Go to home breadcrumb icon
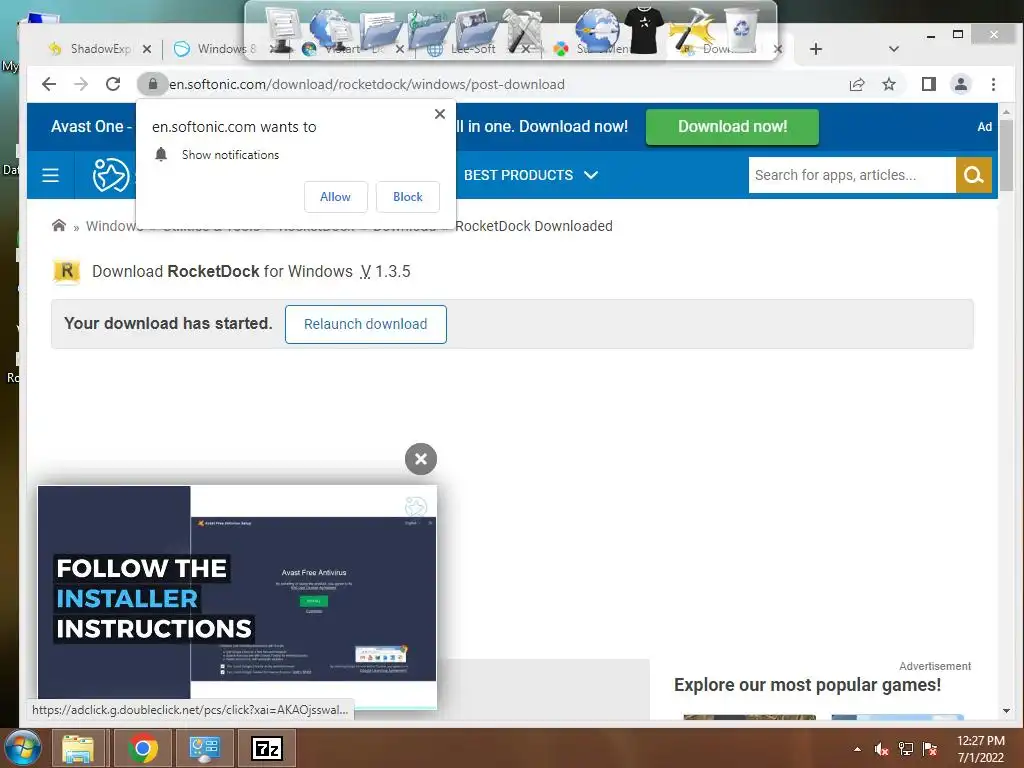Viewport: 1024px width, 768px height. tap(59, 225)
